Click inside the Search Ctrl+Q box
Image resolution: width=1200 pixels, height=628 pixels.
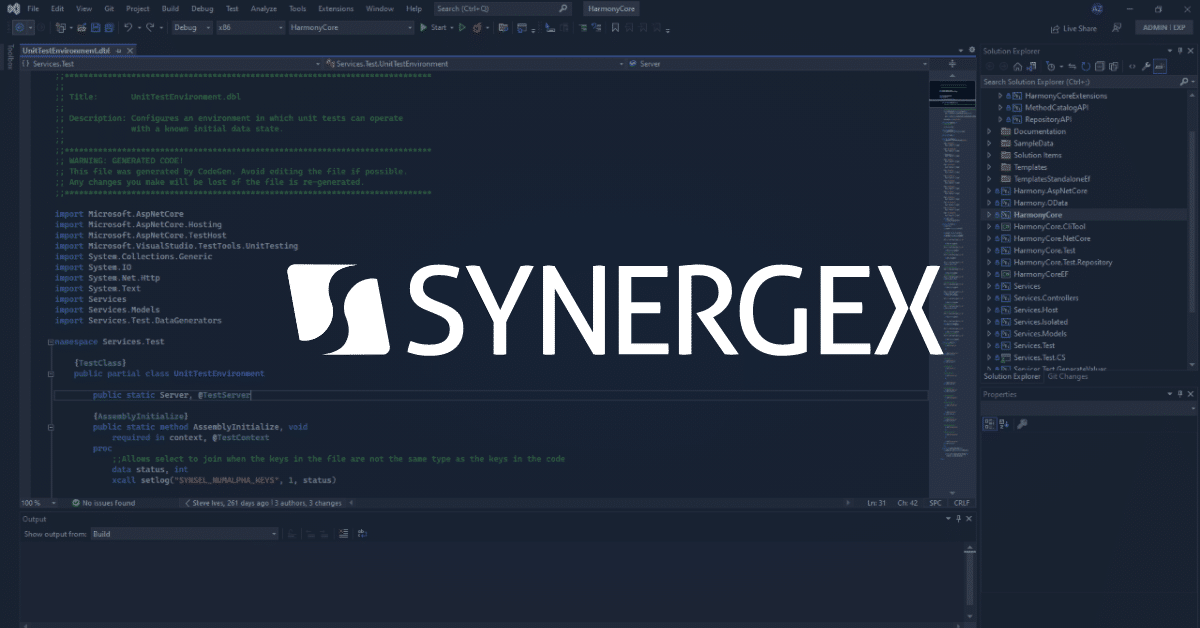[500, 8]
